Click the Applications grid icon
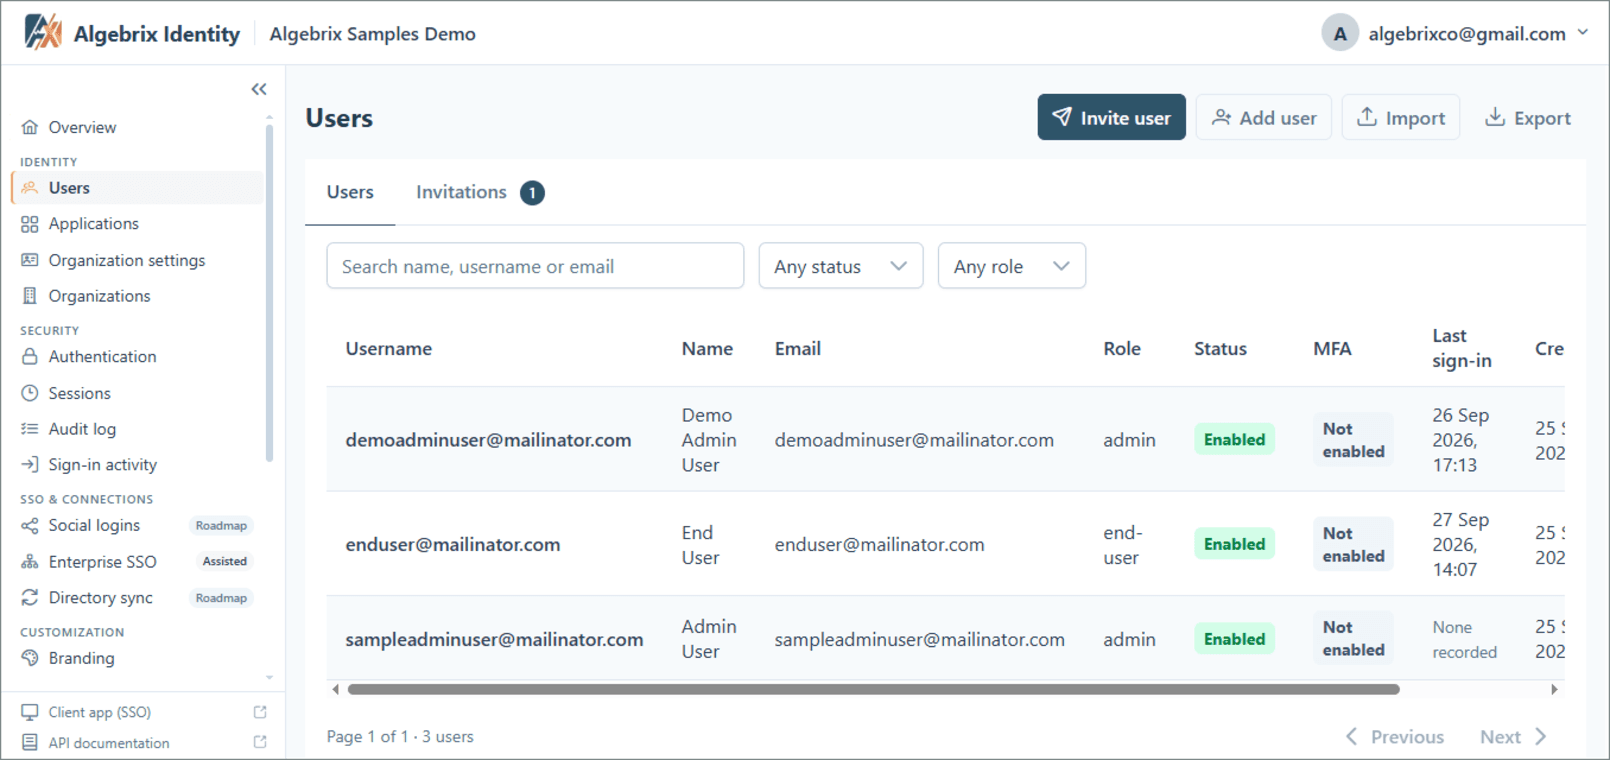The width and height of the screenshot is (1610, 760). [30, 224]
